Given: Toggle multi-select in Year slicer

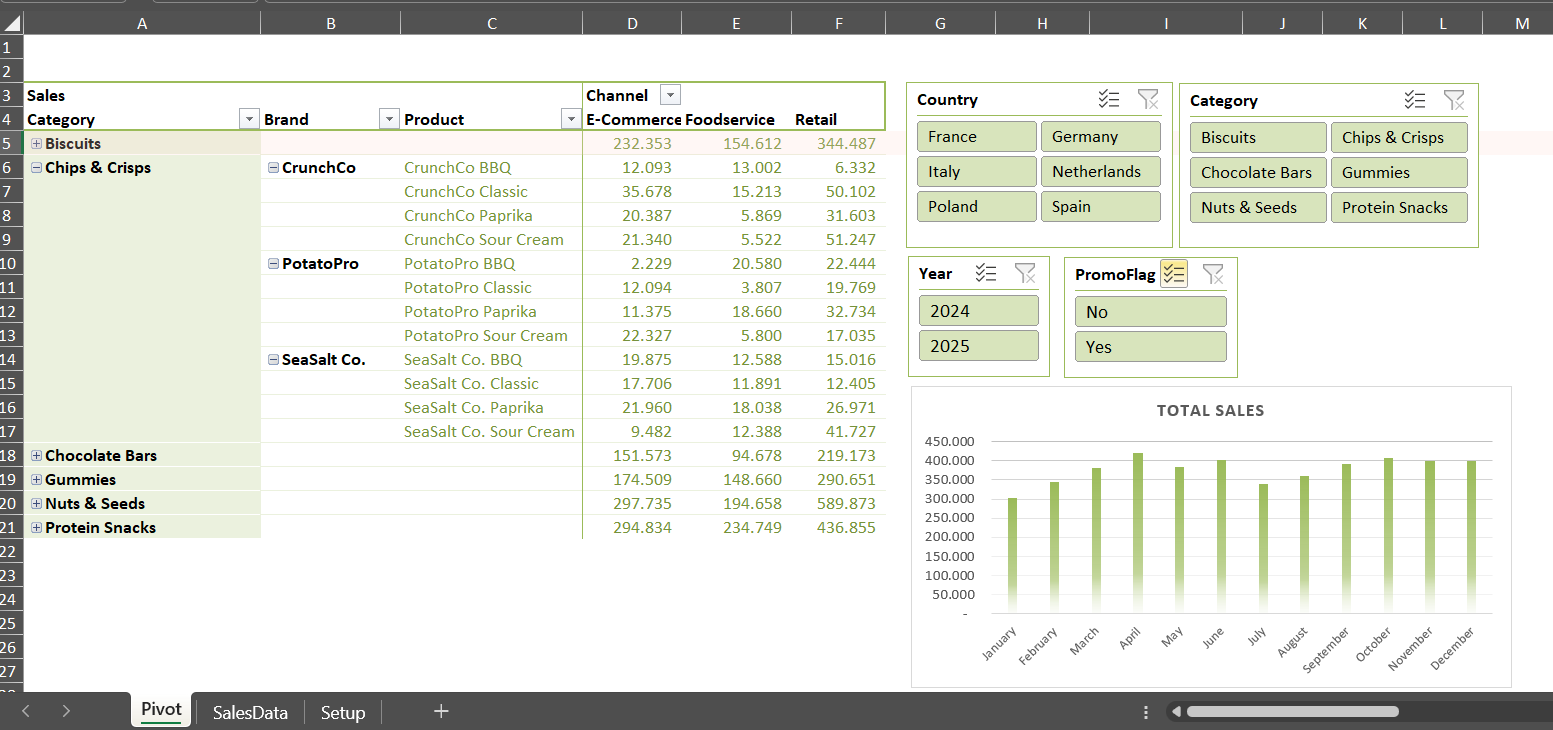Looking at the screenshot, I should [986, 273].
